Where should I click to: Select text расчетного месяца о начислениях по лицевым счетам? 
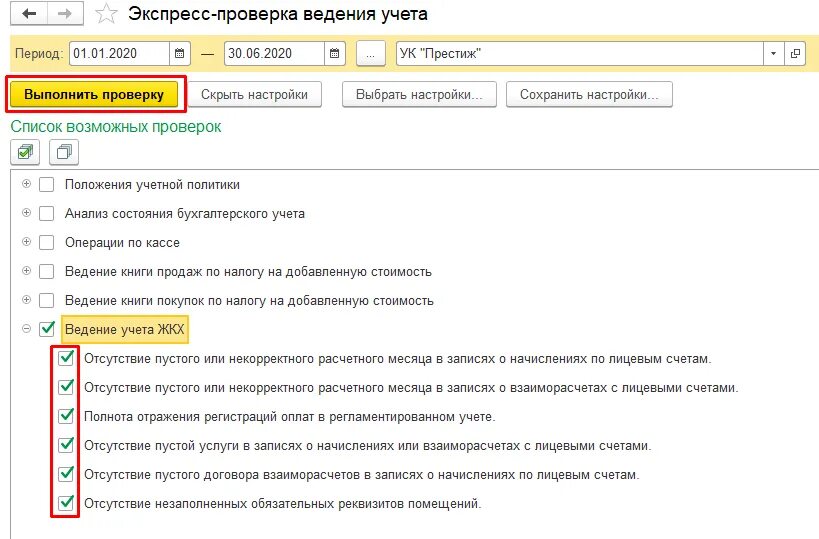tap(397, 359)
